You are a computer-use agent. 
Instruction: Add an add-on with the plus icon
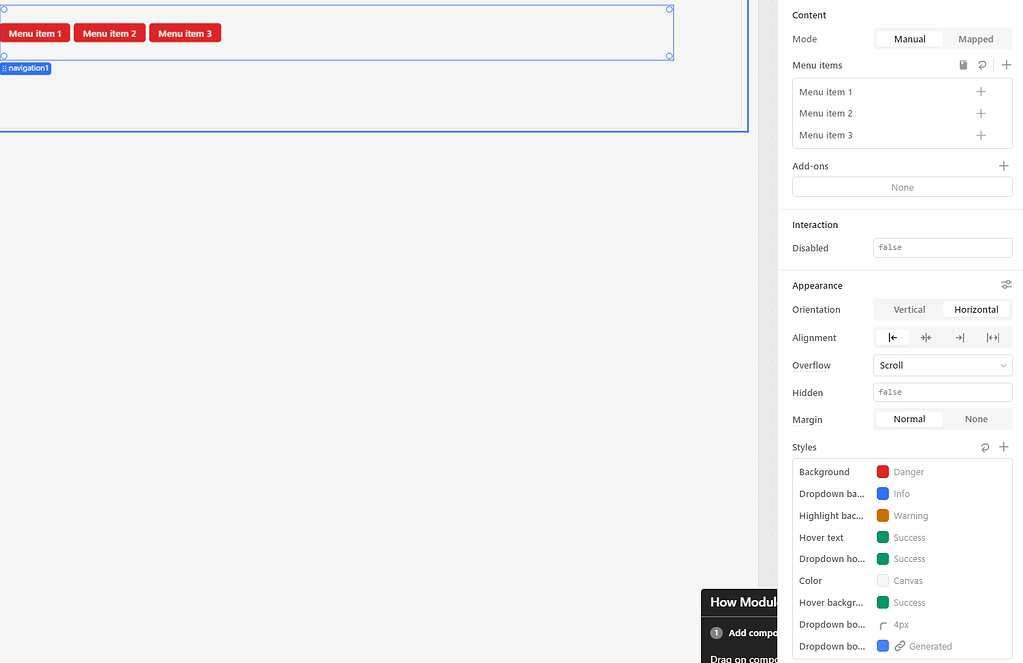click(1004, 165)
